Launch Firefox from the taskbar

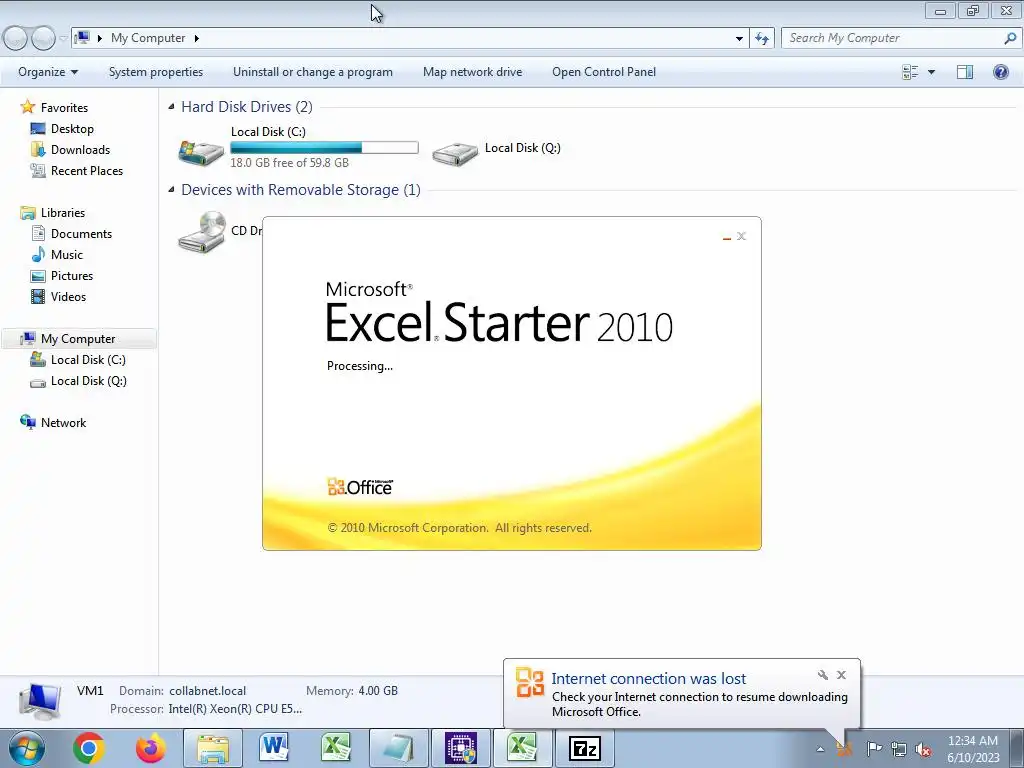[x=151, y=748]
